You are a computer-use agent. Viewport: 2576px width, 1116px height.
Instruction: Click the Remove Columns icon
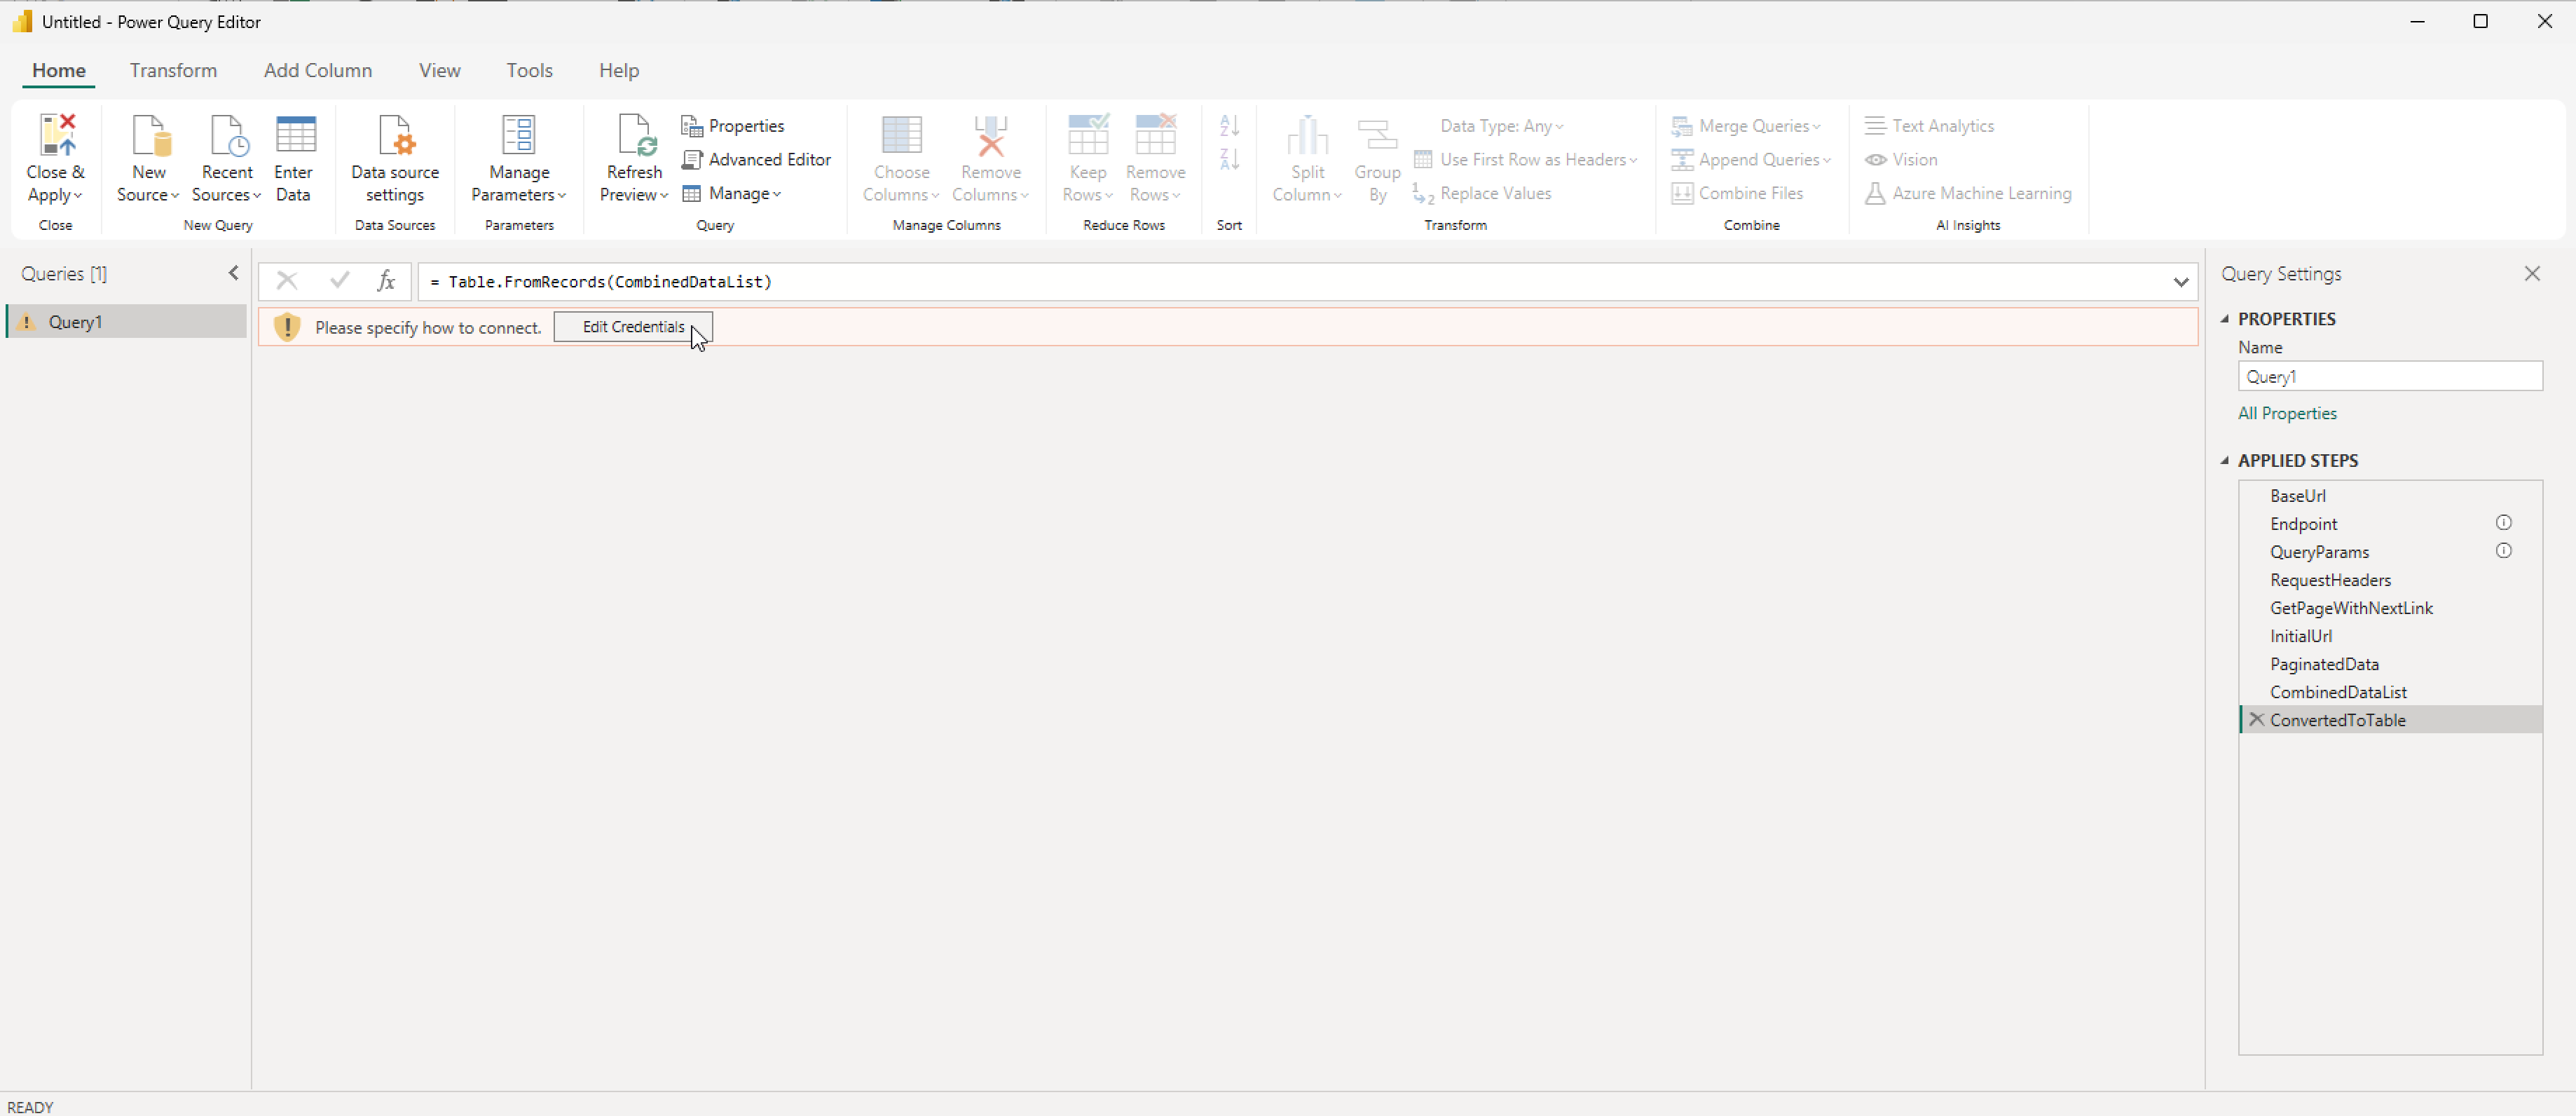point(990,135)
